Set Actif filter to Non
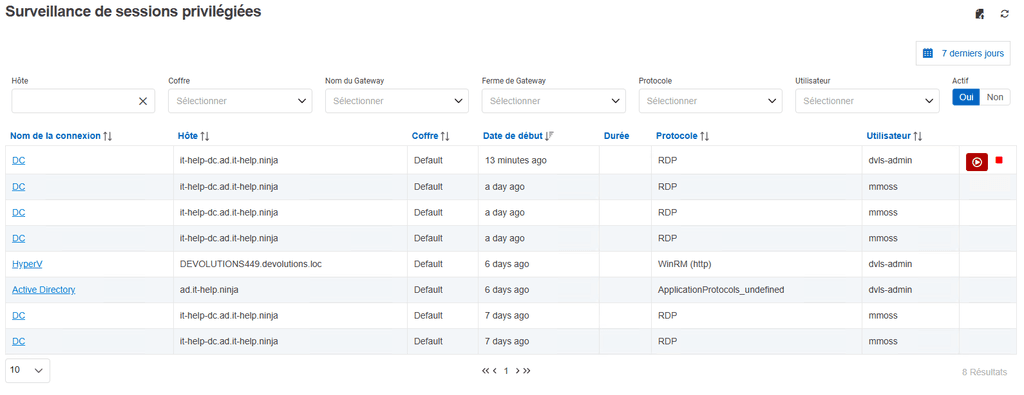 995,97
